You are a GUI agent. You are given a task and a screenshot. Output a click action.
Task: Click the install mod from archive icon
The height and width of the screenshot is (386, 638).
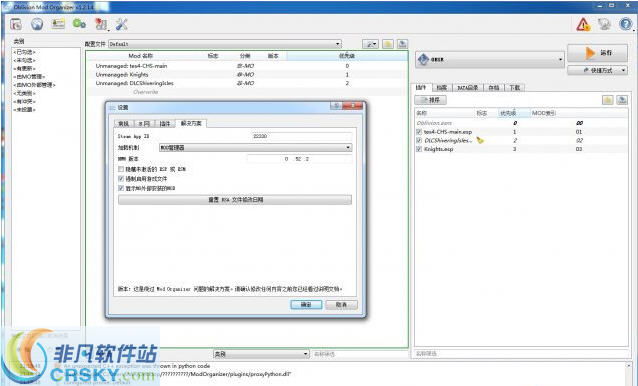click(16, 24)
